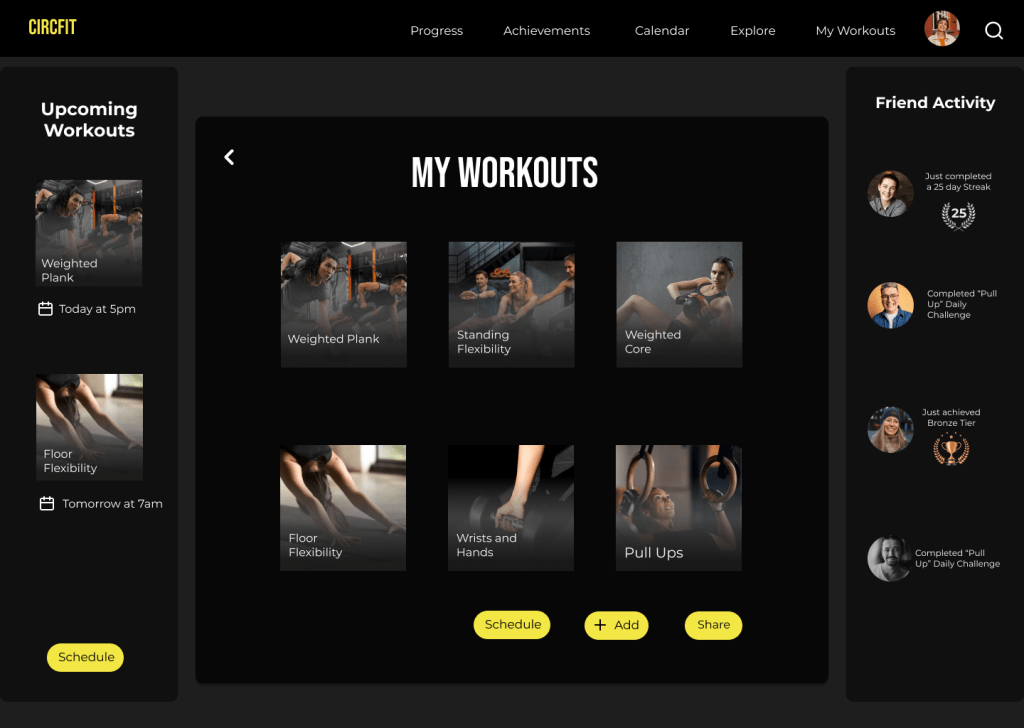Screen dimensions: 1024x728
Task: Go to the Explore page
Action: (x=752, y=31)
